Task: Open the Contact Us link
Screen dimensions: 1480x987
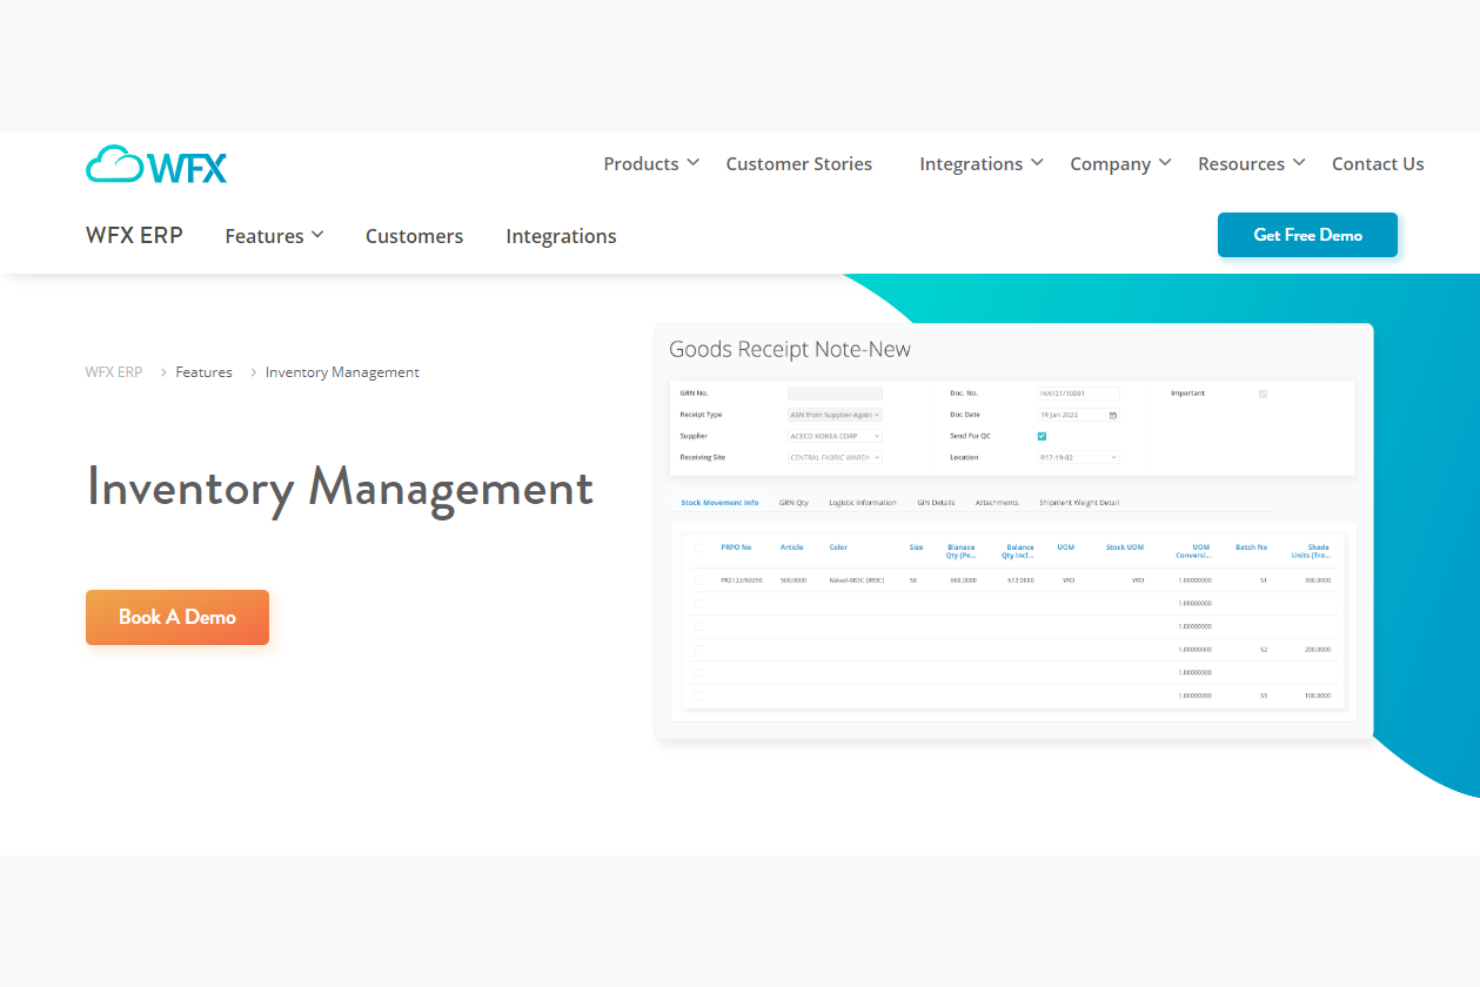Action: (1378, 164)
